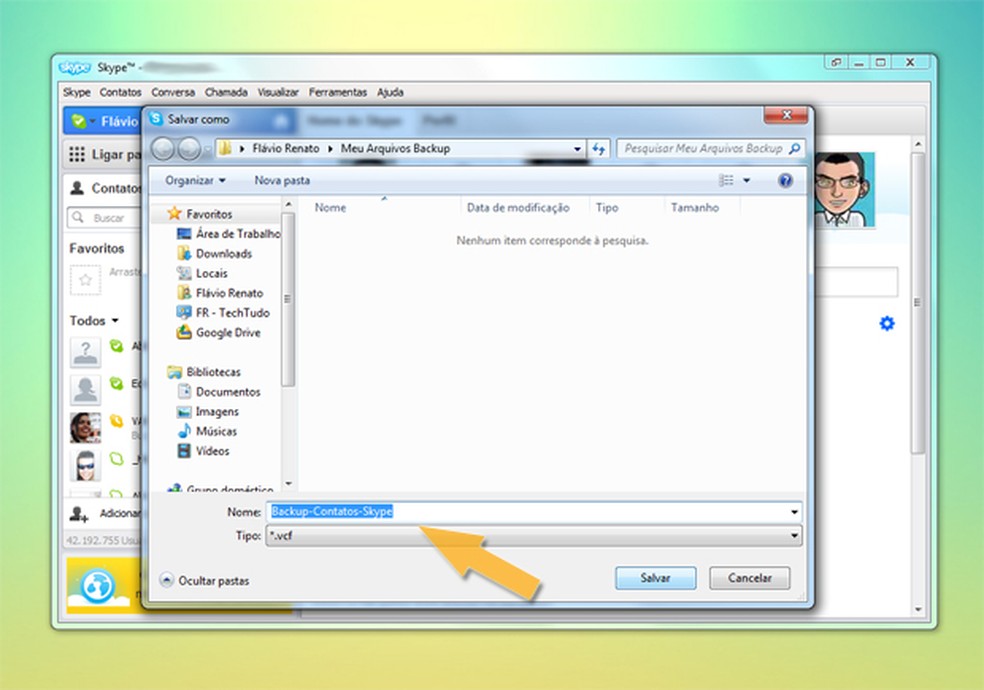Open the Chamada menu in the Skype window
Image resolution: width=984 pixels, height=690 pixels.
(x=226, y=92)
